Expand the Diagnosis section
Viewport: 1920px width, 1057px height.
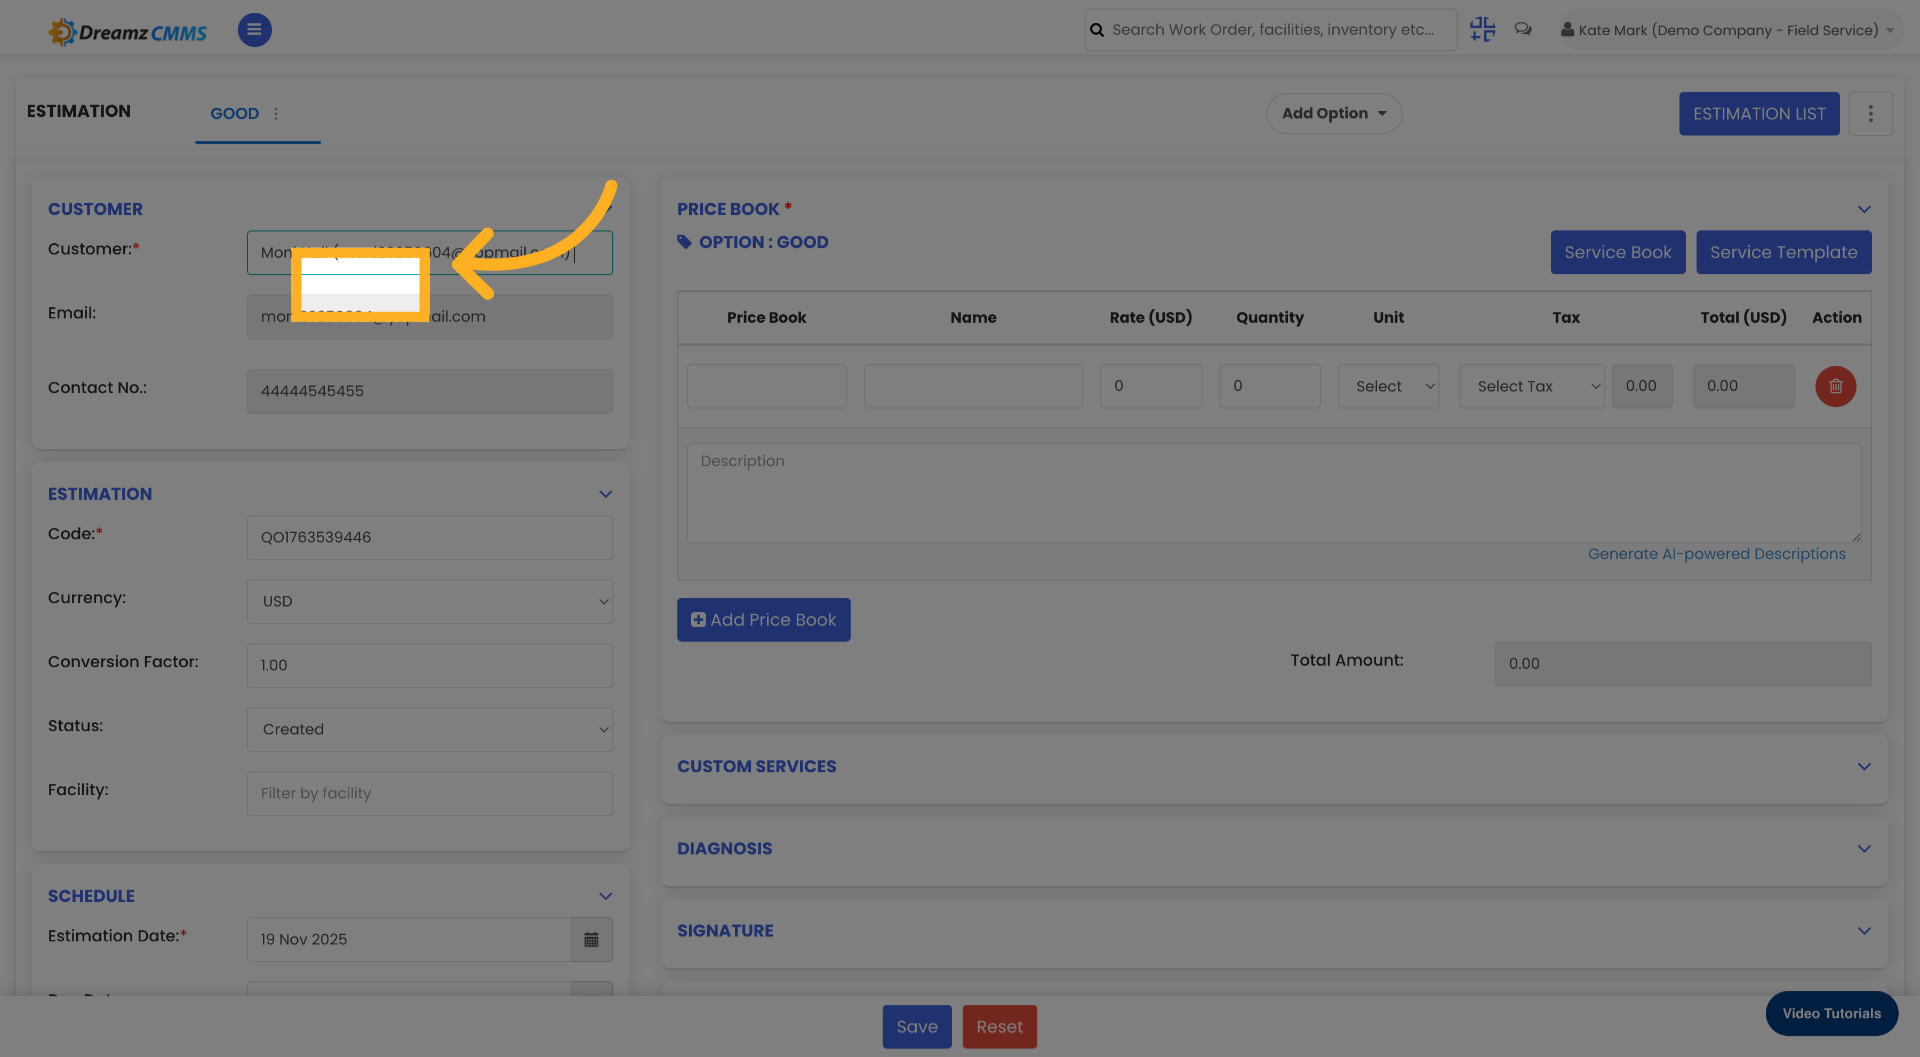pyautogui.click(x=1864, y=848)
